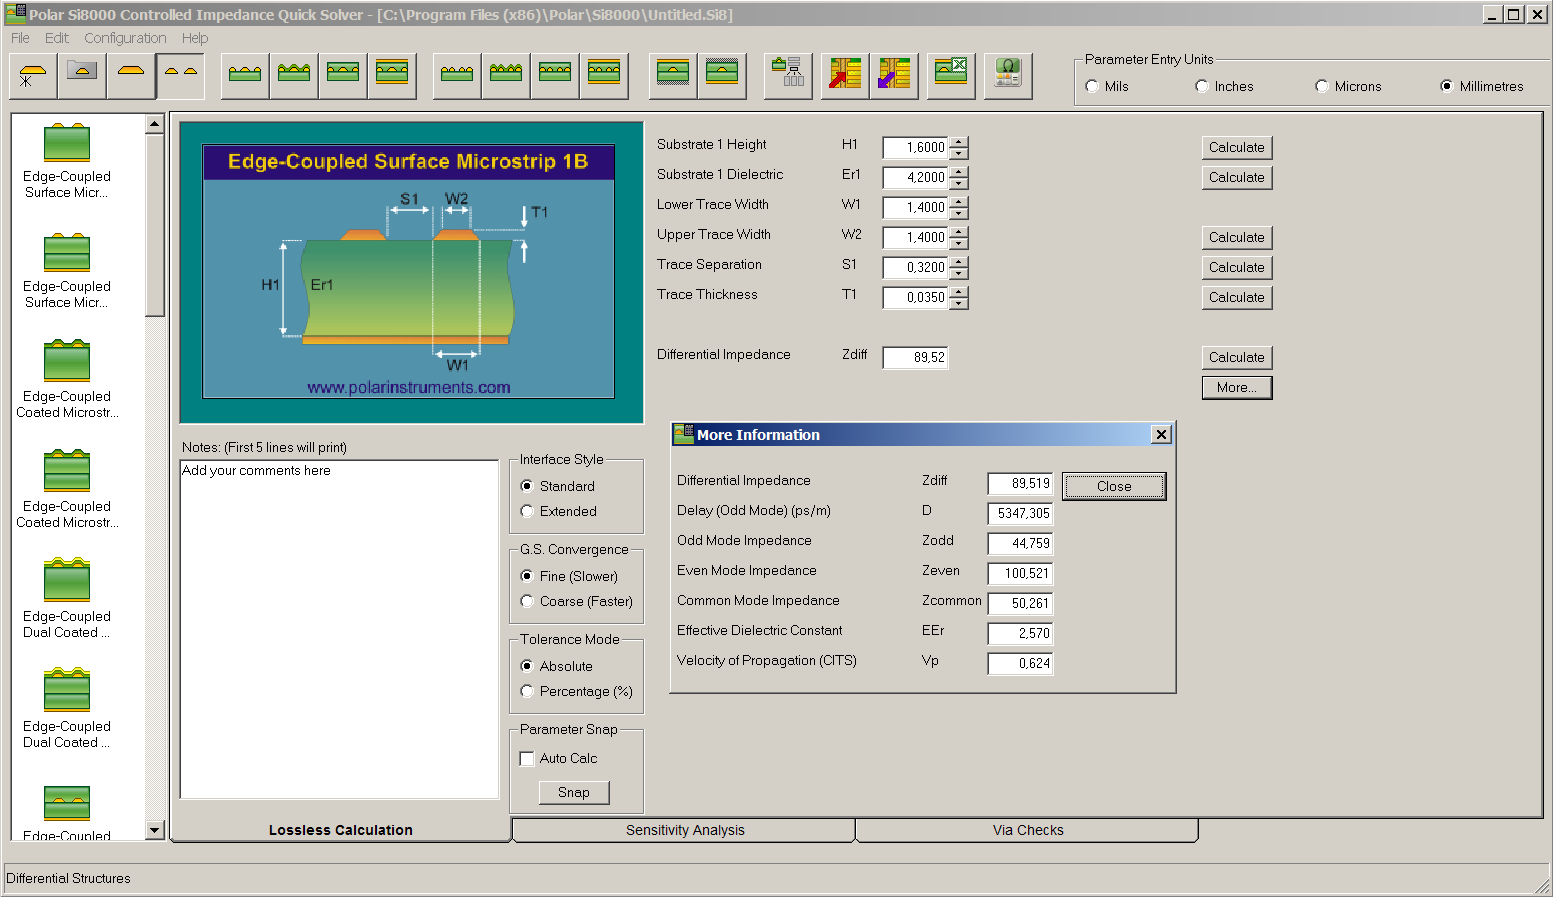
Task: Click the Substrate 1 Height H1 input field
Action: (915, 147)
